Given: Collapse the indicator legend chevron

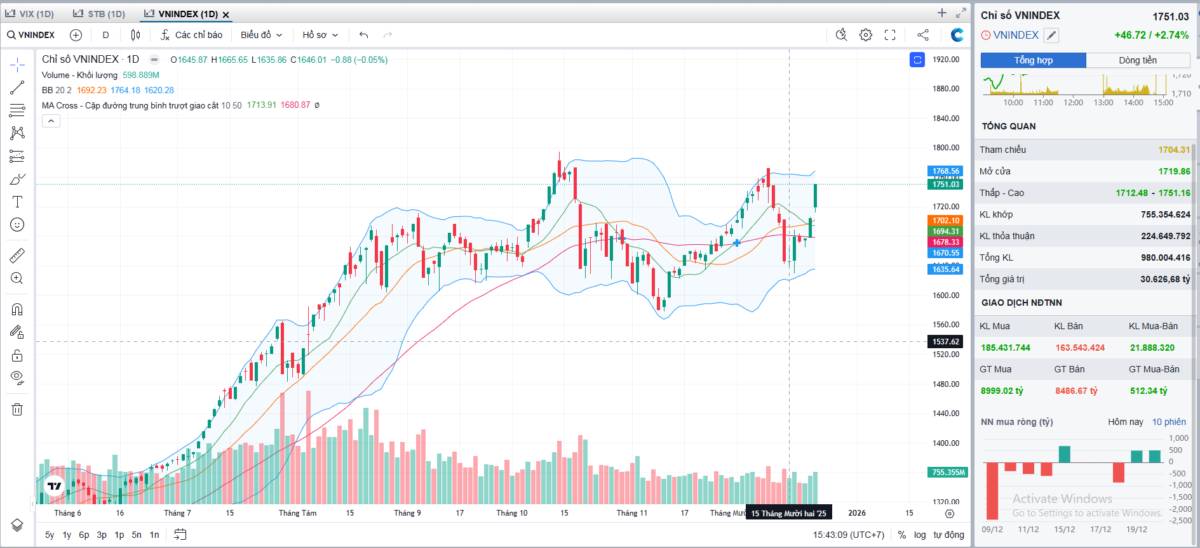Looking at the screenshot, I should coord(51,121).
